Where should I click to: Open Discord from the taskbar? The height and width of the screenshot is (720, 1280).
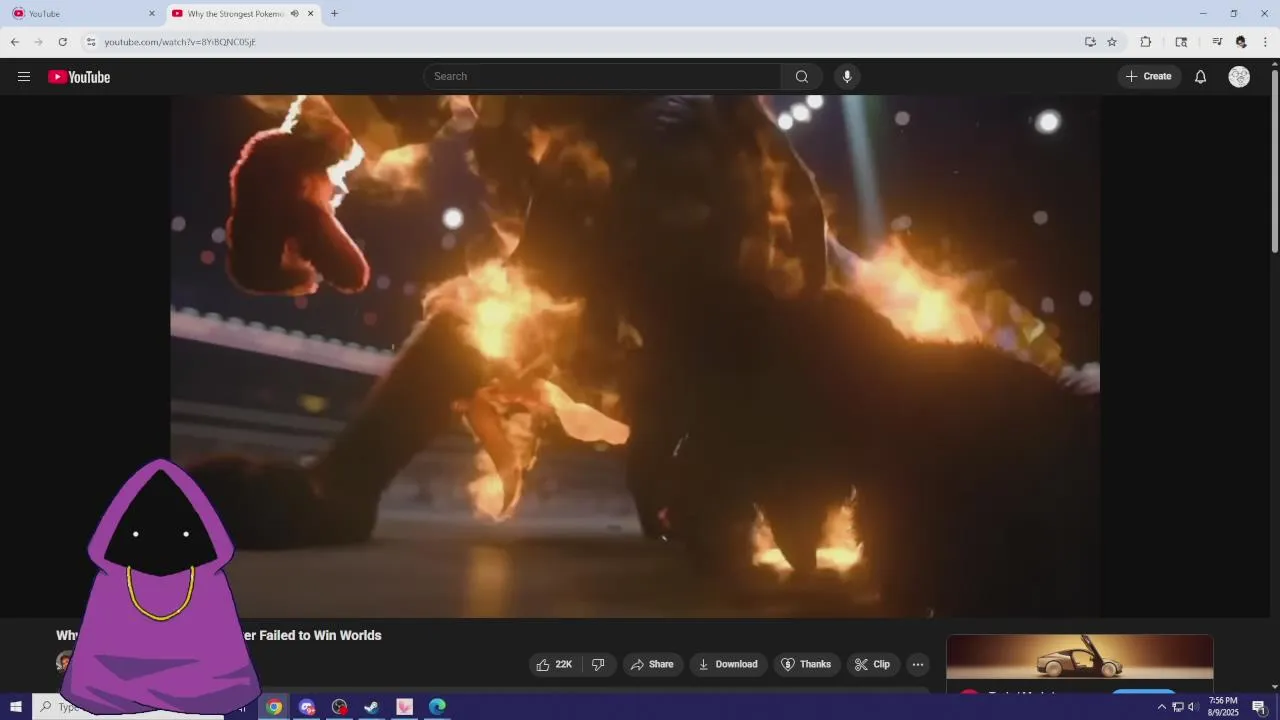pyautogui.click(x=307, y=707)
